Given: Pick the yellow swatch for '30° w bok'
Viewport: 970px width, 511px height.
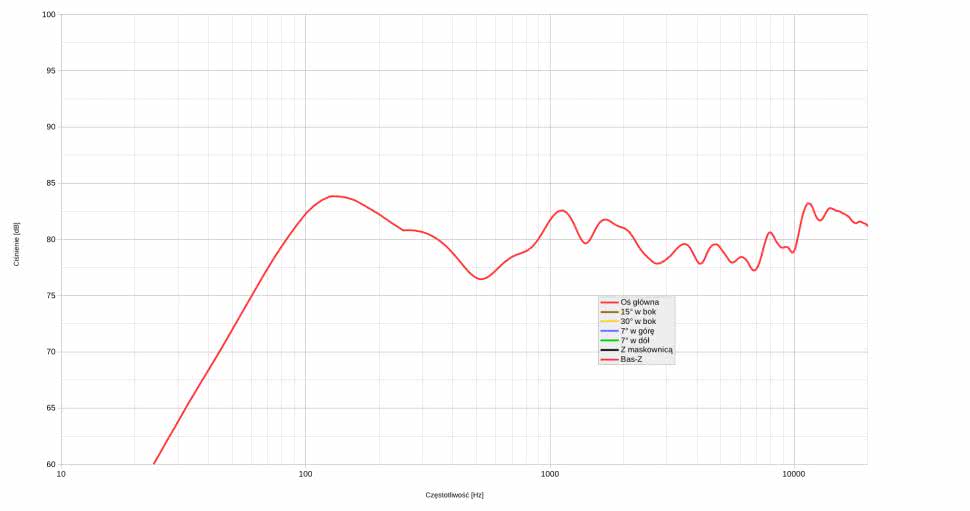Looking at the screenshot, I should 609,321.
